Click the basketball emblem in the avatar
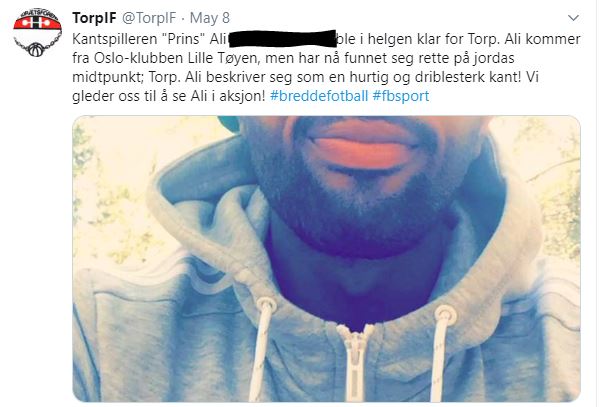Image resolution: width=599 pixels, height=407 pixels. (36, 50)
